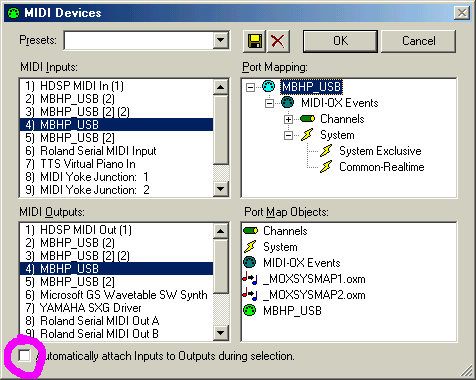Click the _MOXSYSMAP1.oxm file icon

250,279
